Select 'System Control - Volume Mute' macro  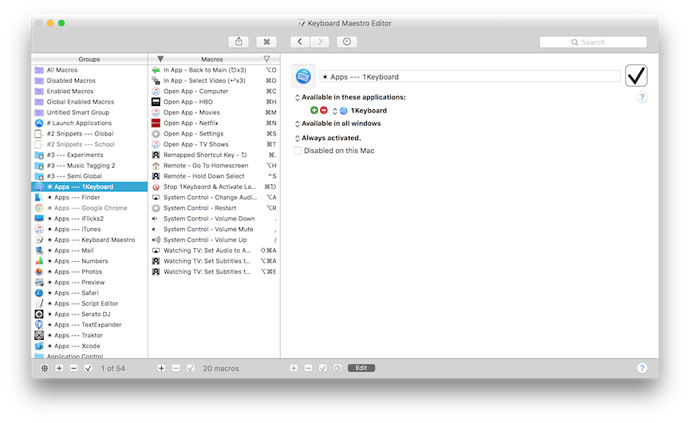[214, 229]
